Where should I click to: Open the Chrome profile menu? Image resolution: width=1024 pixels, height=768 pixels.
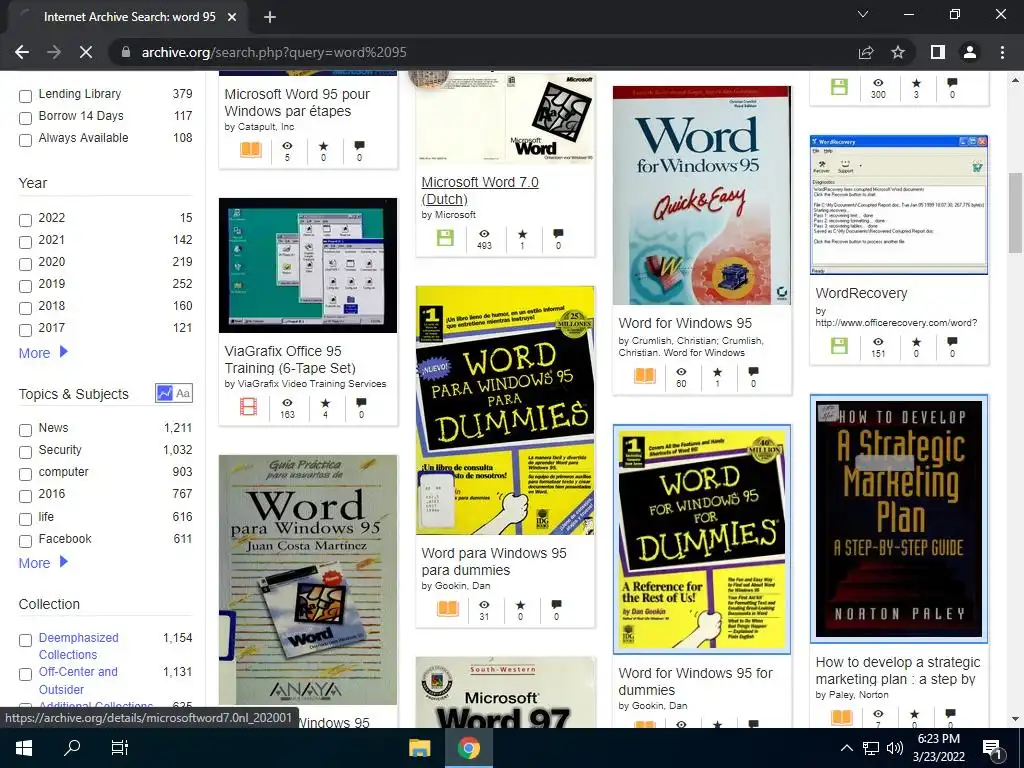(x=970, y=52)
